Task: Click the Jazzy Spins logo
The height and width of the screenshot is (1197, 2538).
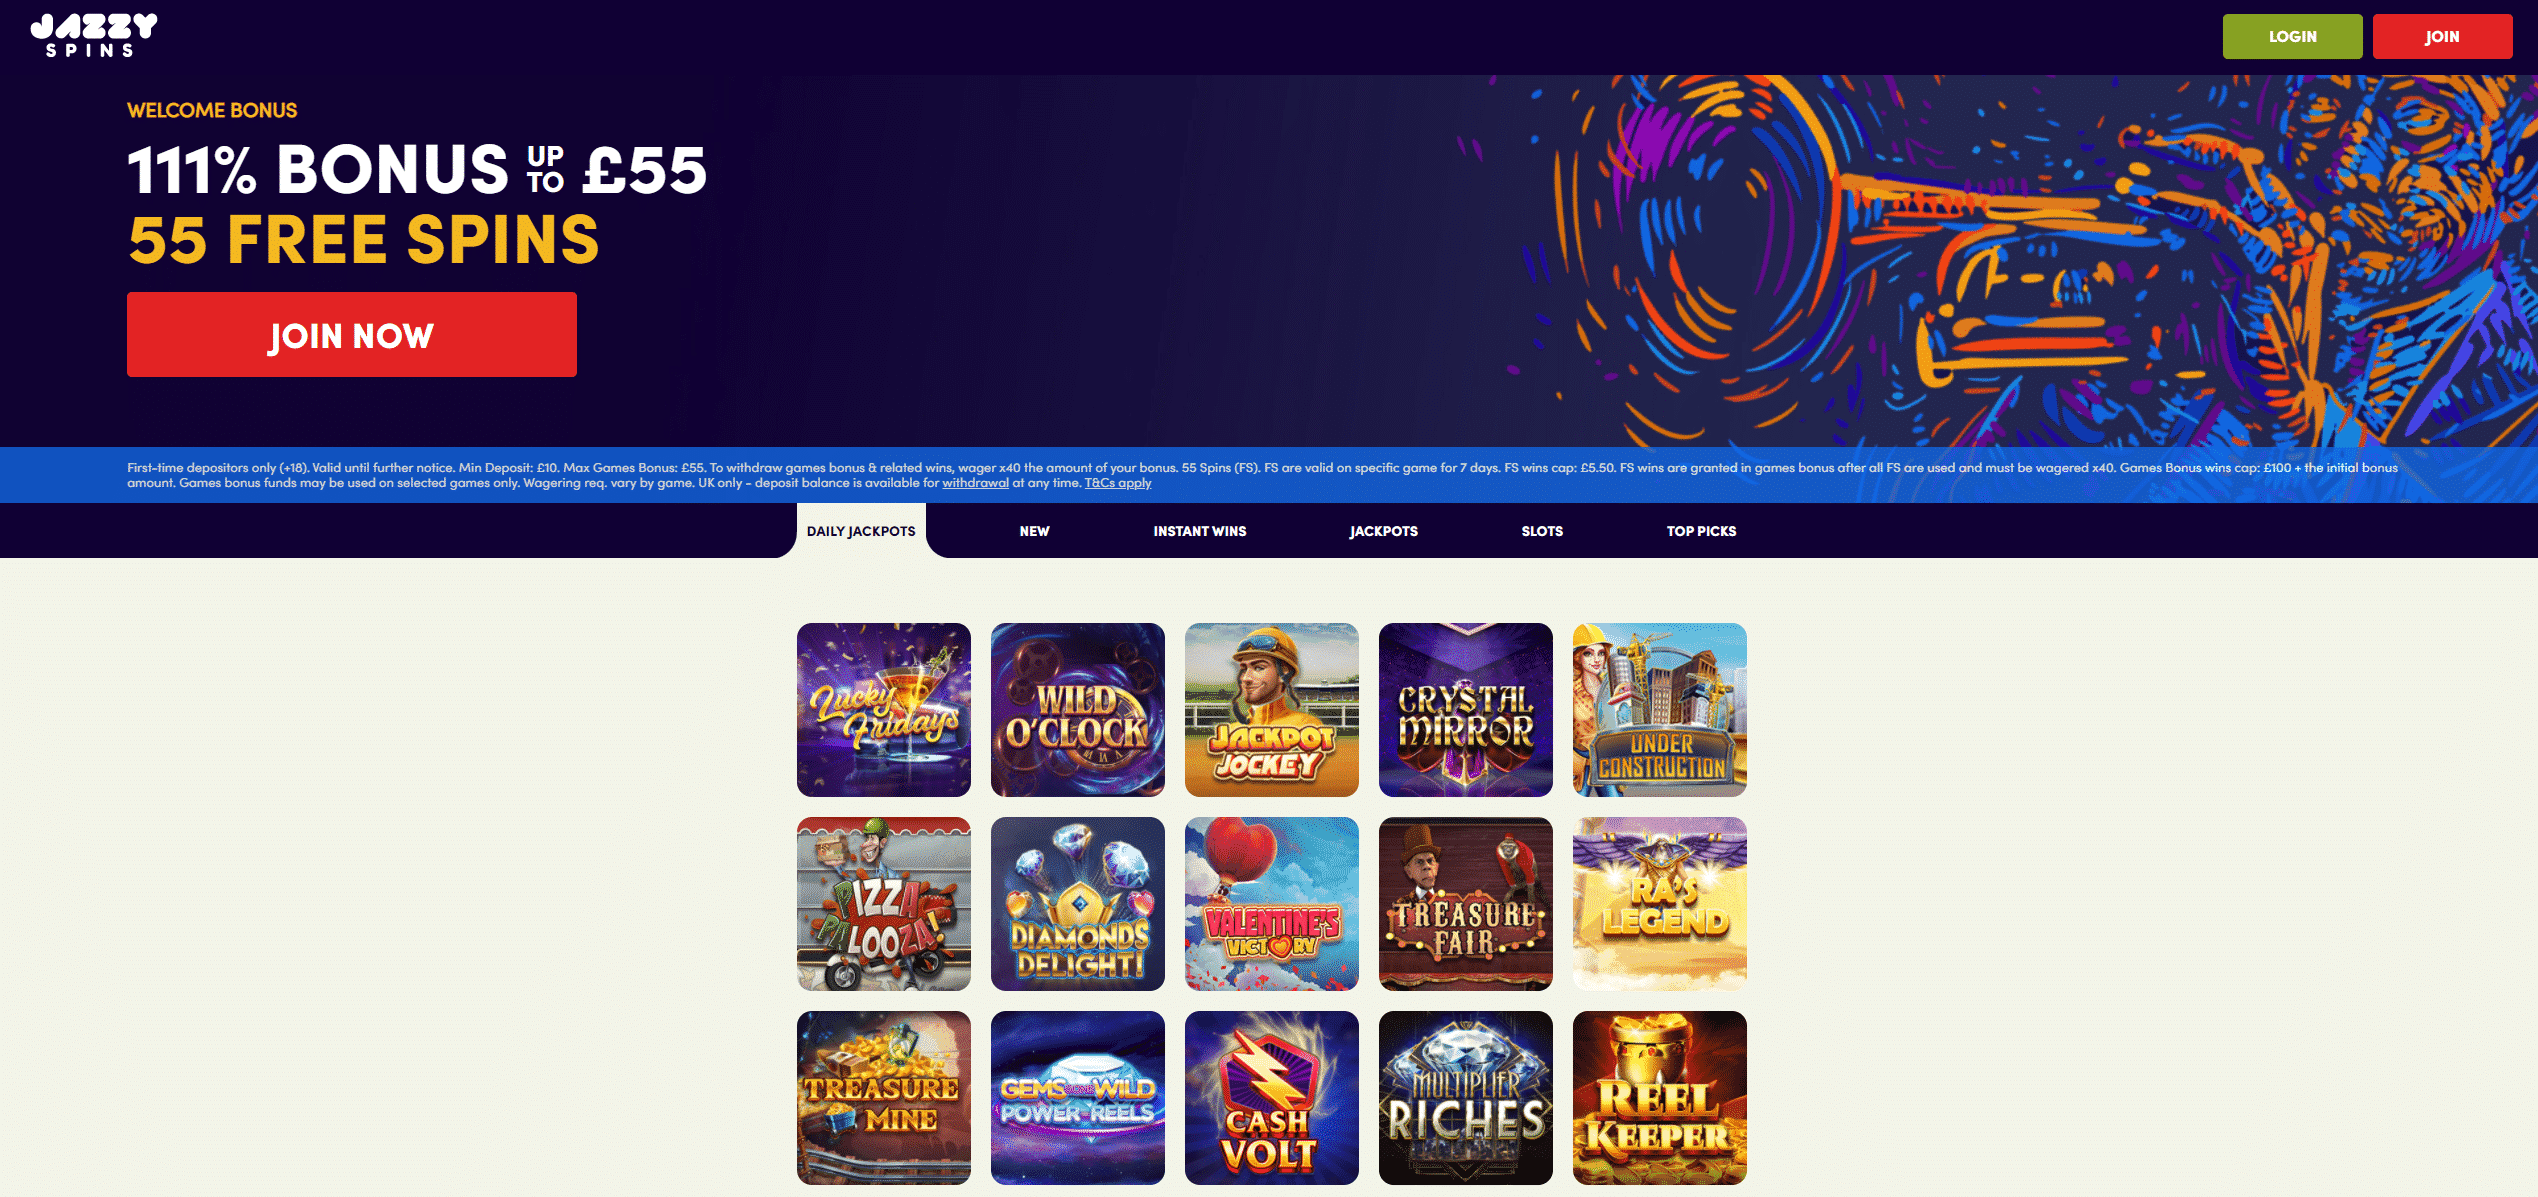Action: [x=94, y=35]
